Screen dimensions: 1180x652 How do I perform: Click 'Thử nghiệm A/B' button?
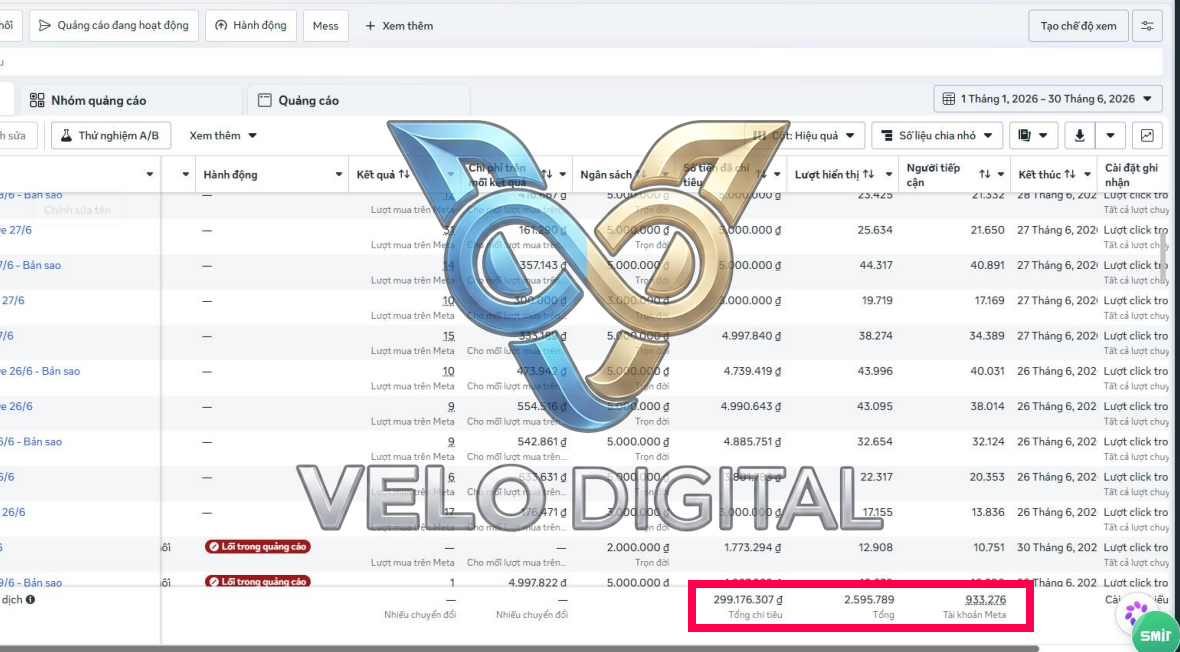pos(111,136)
